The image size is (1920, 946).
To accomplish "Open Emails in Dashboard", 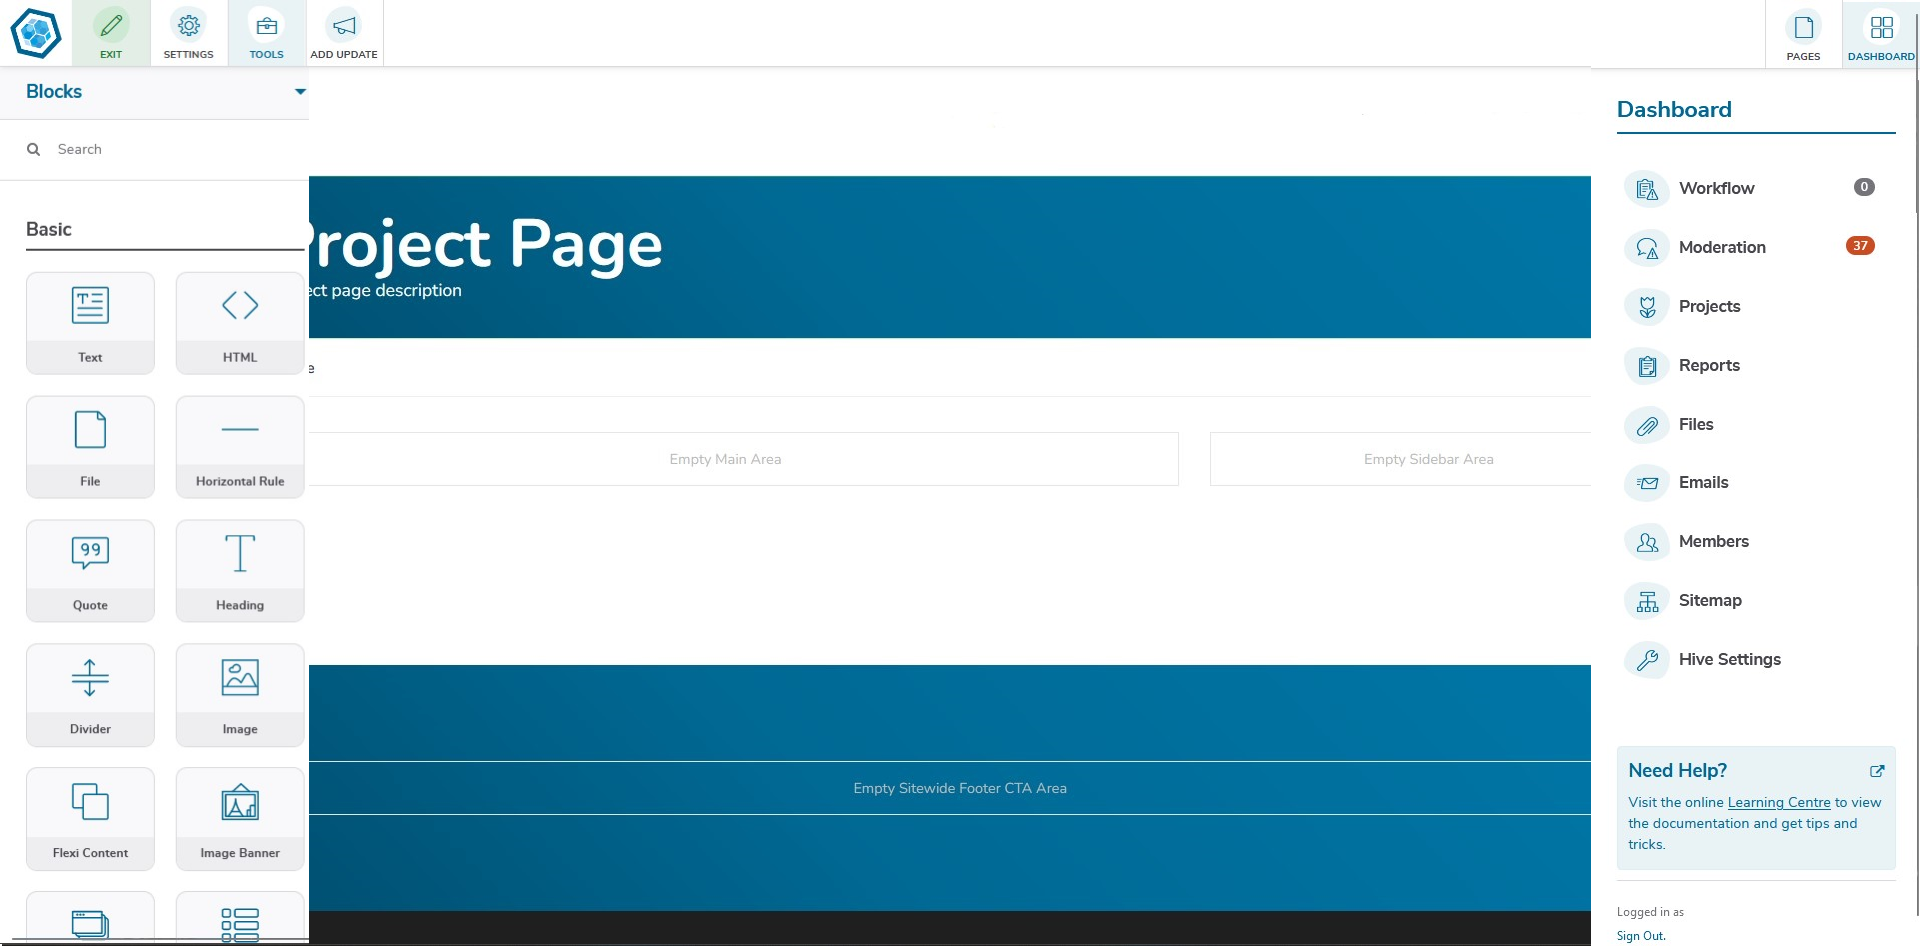I will [1703, 482].
